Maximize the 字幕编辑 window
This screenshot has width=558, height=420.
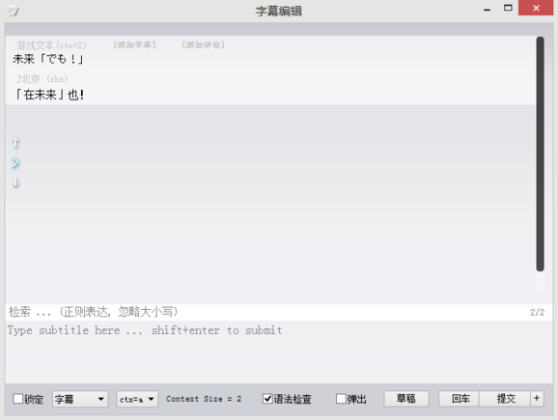(508, 8)
